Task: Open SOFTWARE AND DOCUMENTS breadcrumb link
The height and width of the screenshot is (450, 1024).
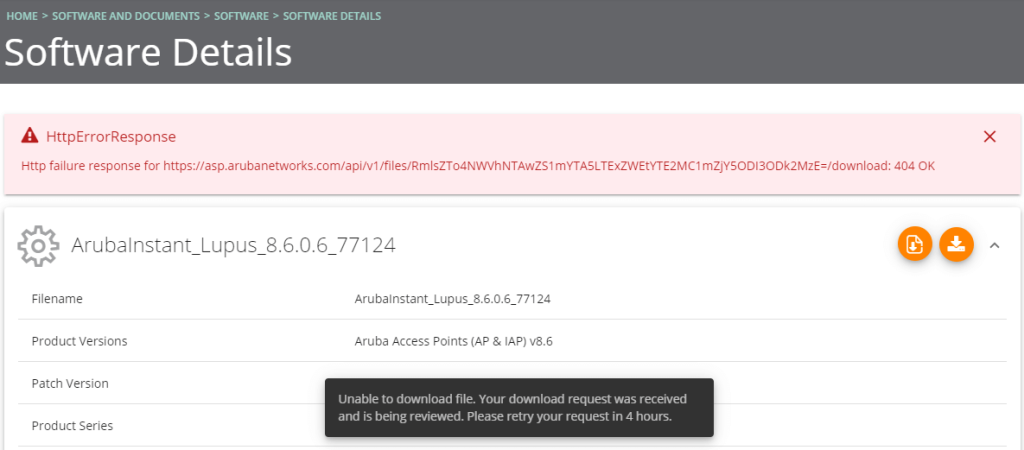Action: 126,16
